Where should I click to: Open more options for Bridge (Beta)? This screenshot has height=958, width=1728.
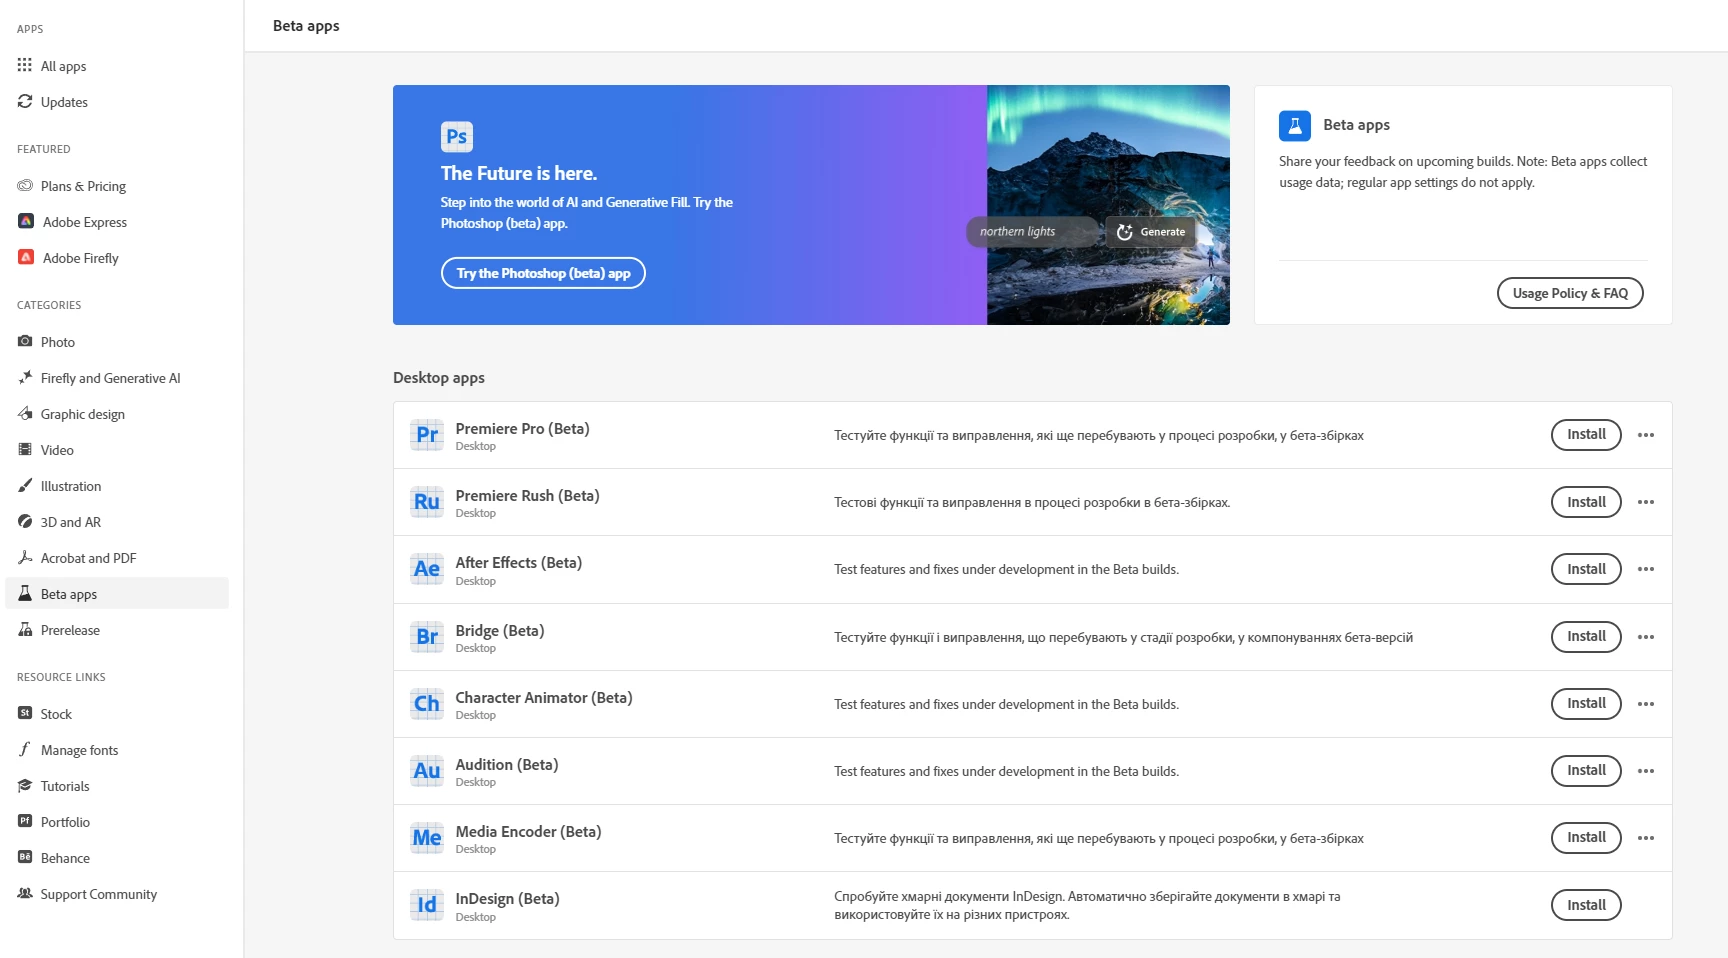(x=1646, y=637)
